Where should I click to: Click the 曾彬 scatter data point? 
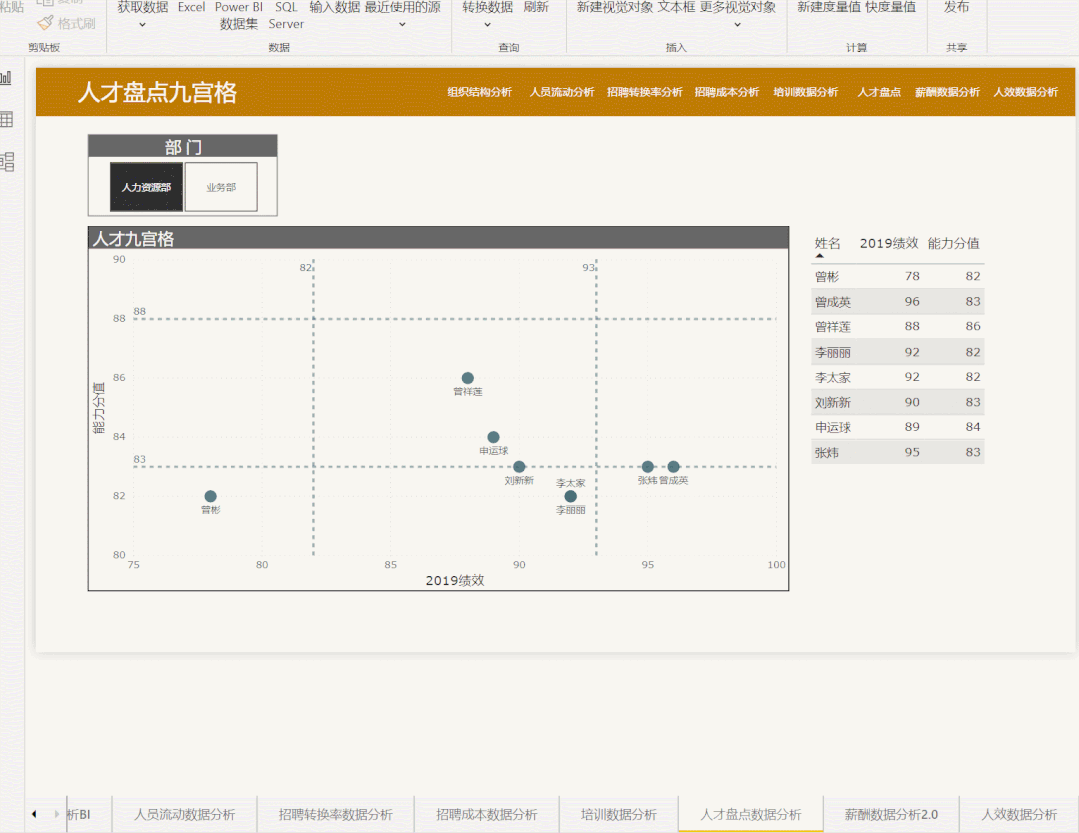point(211,496)
